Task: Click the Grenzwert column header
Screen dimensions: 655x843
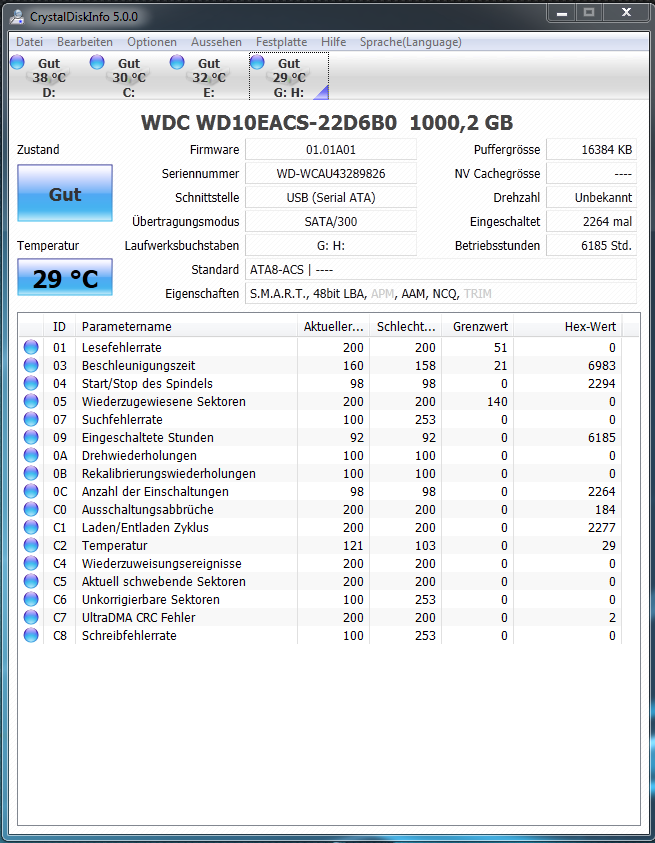Action: (478, 326)
